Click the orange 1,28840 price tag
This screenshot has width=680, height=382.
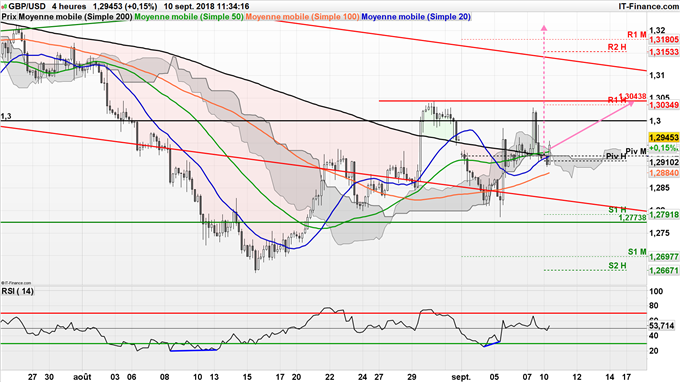pos(664,173)
